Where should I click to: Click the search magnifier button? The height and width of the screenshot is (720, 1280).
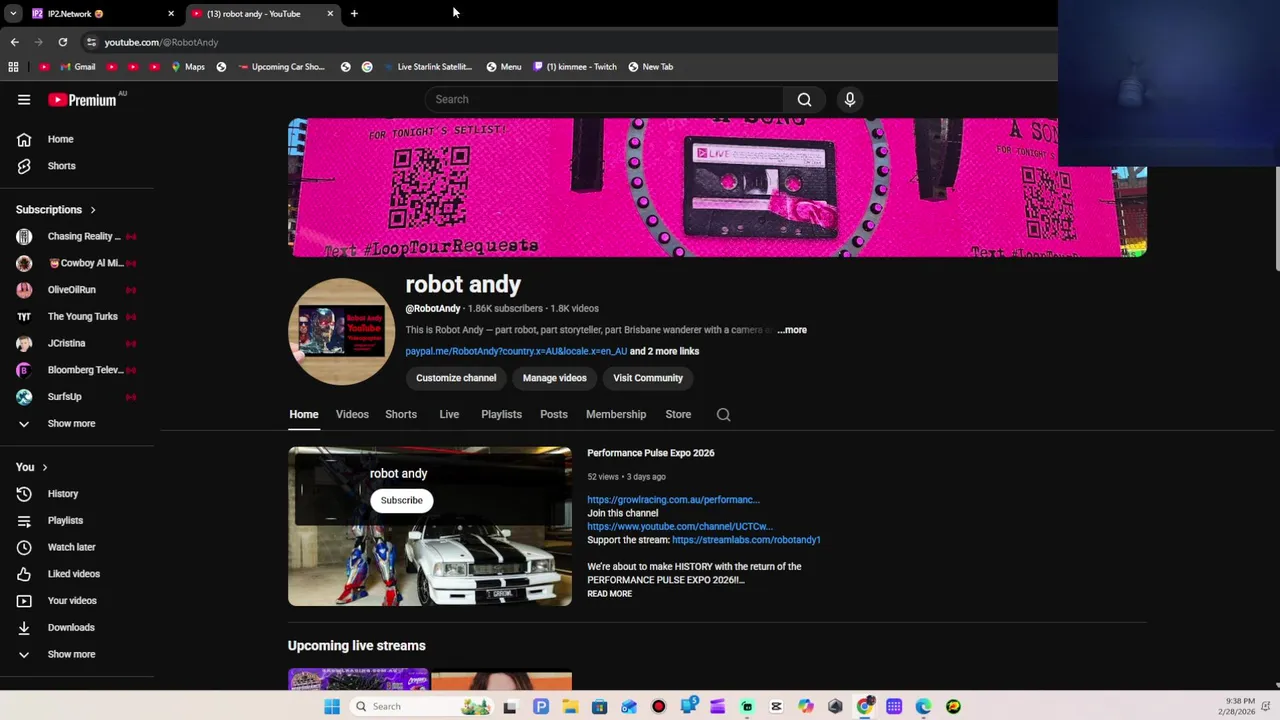click(x=804, y=99)
